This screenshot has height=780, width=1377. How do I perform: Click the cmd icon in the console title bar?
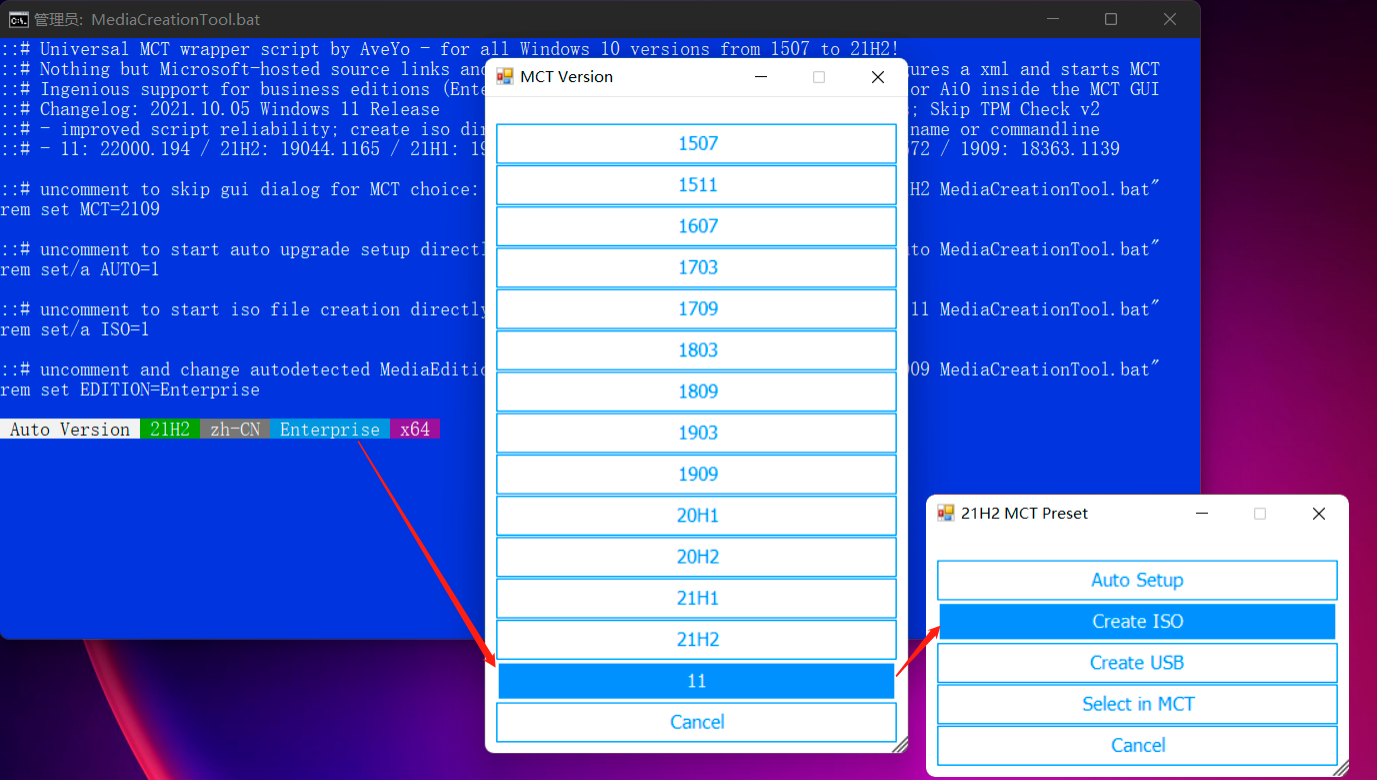[18, 19]
